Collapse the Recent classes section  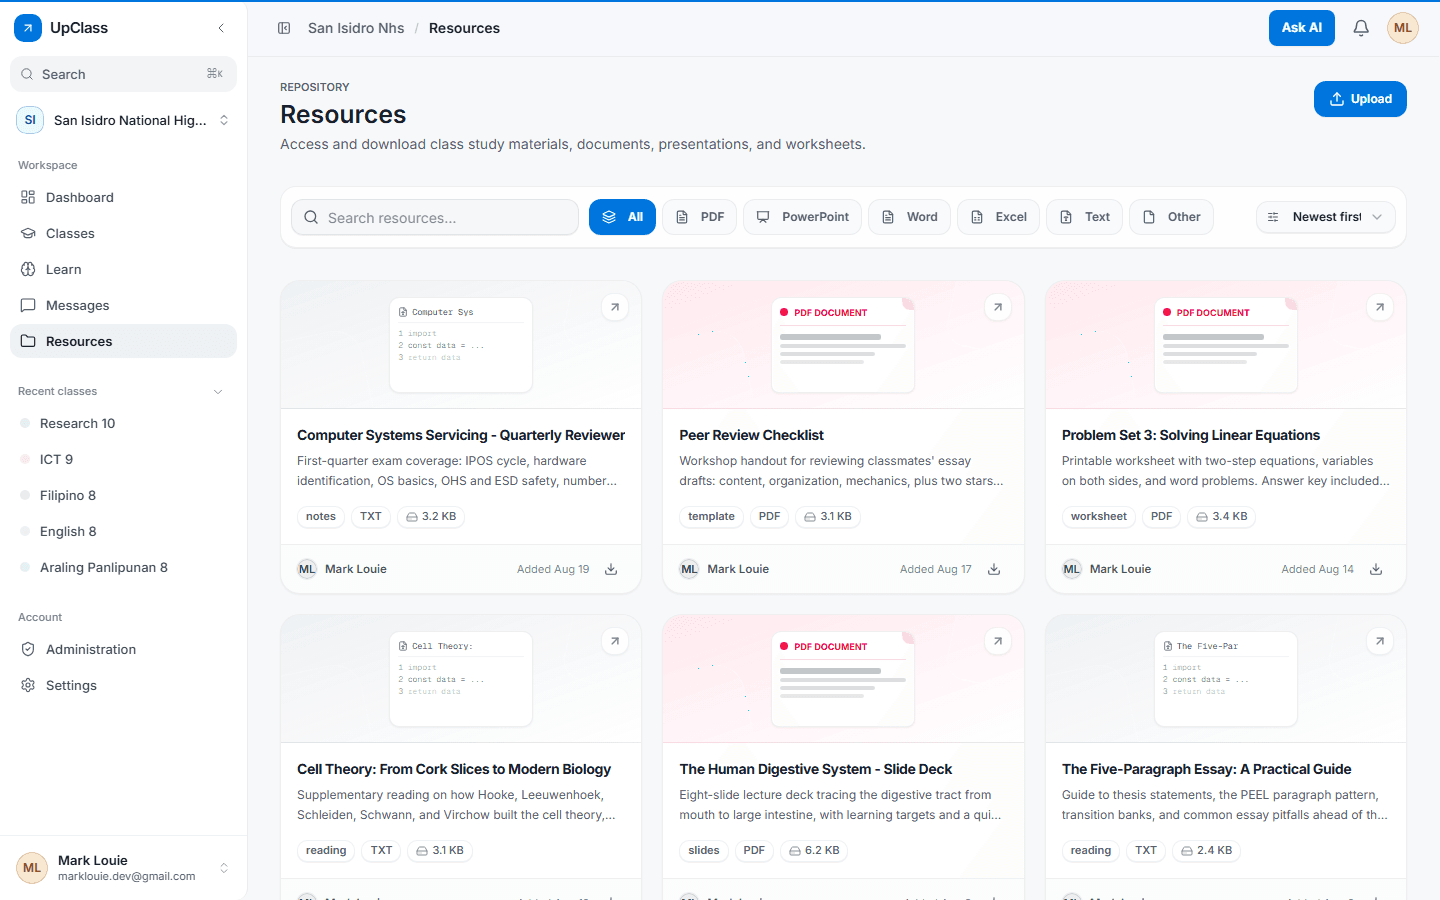click(218, 391)
